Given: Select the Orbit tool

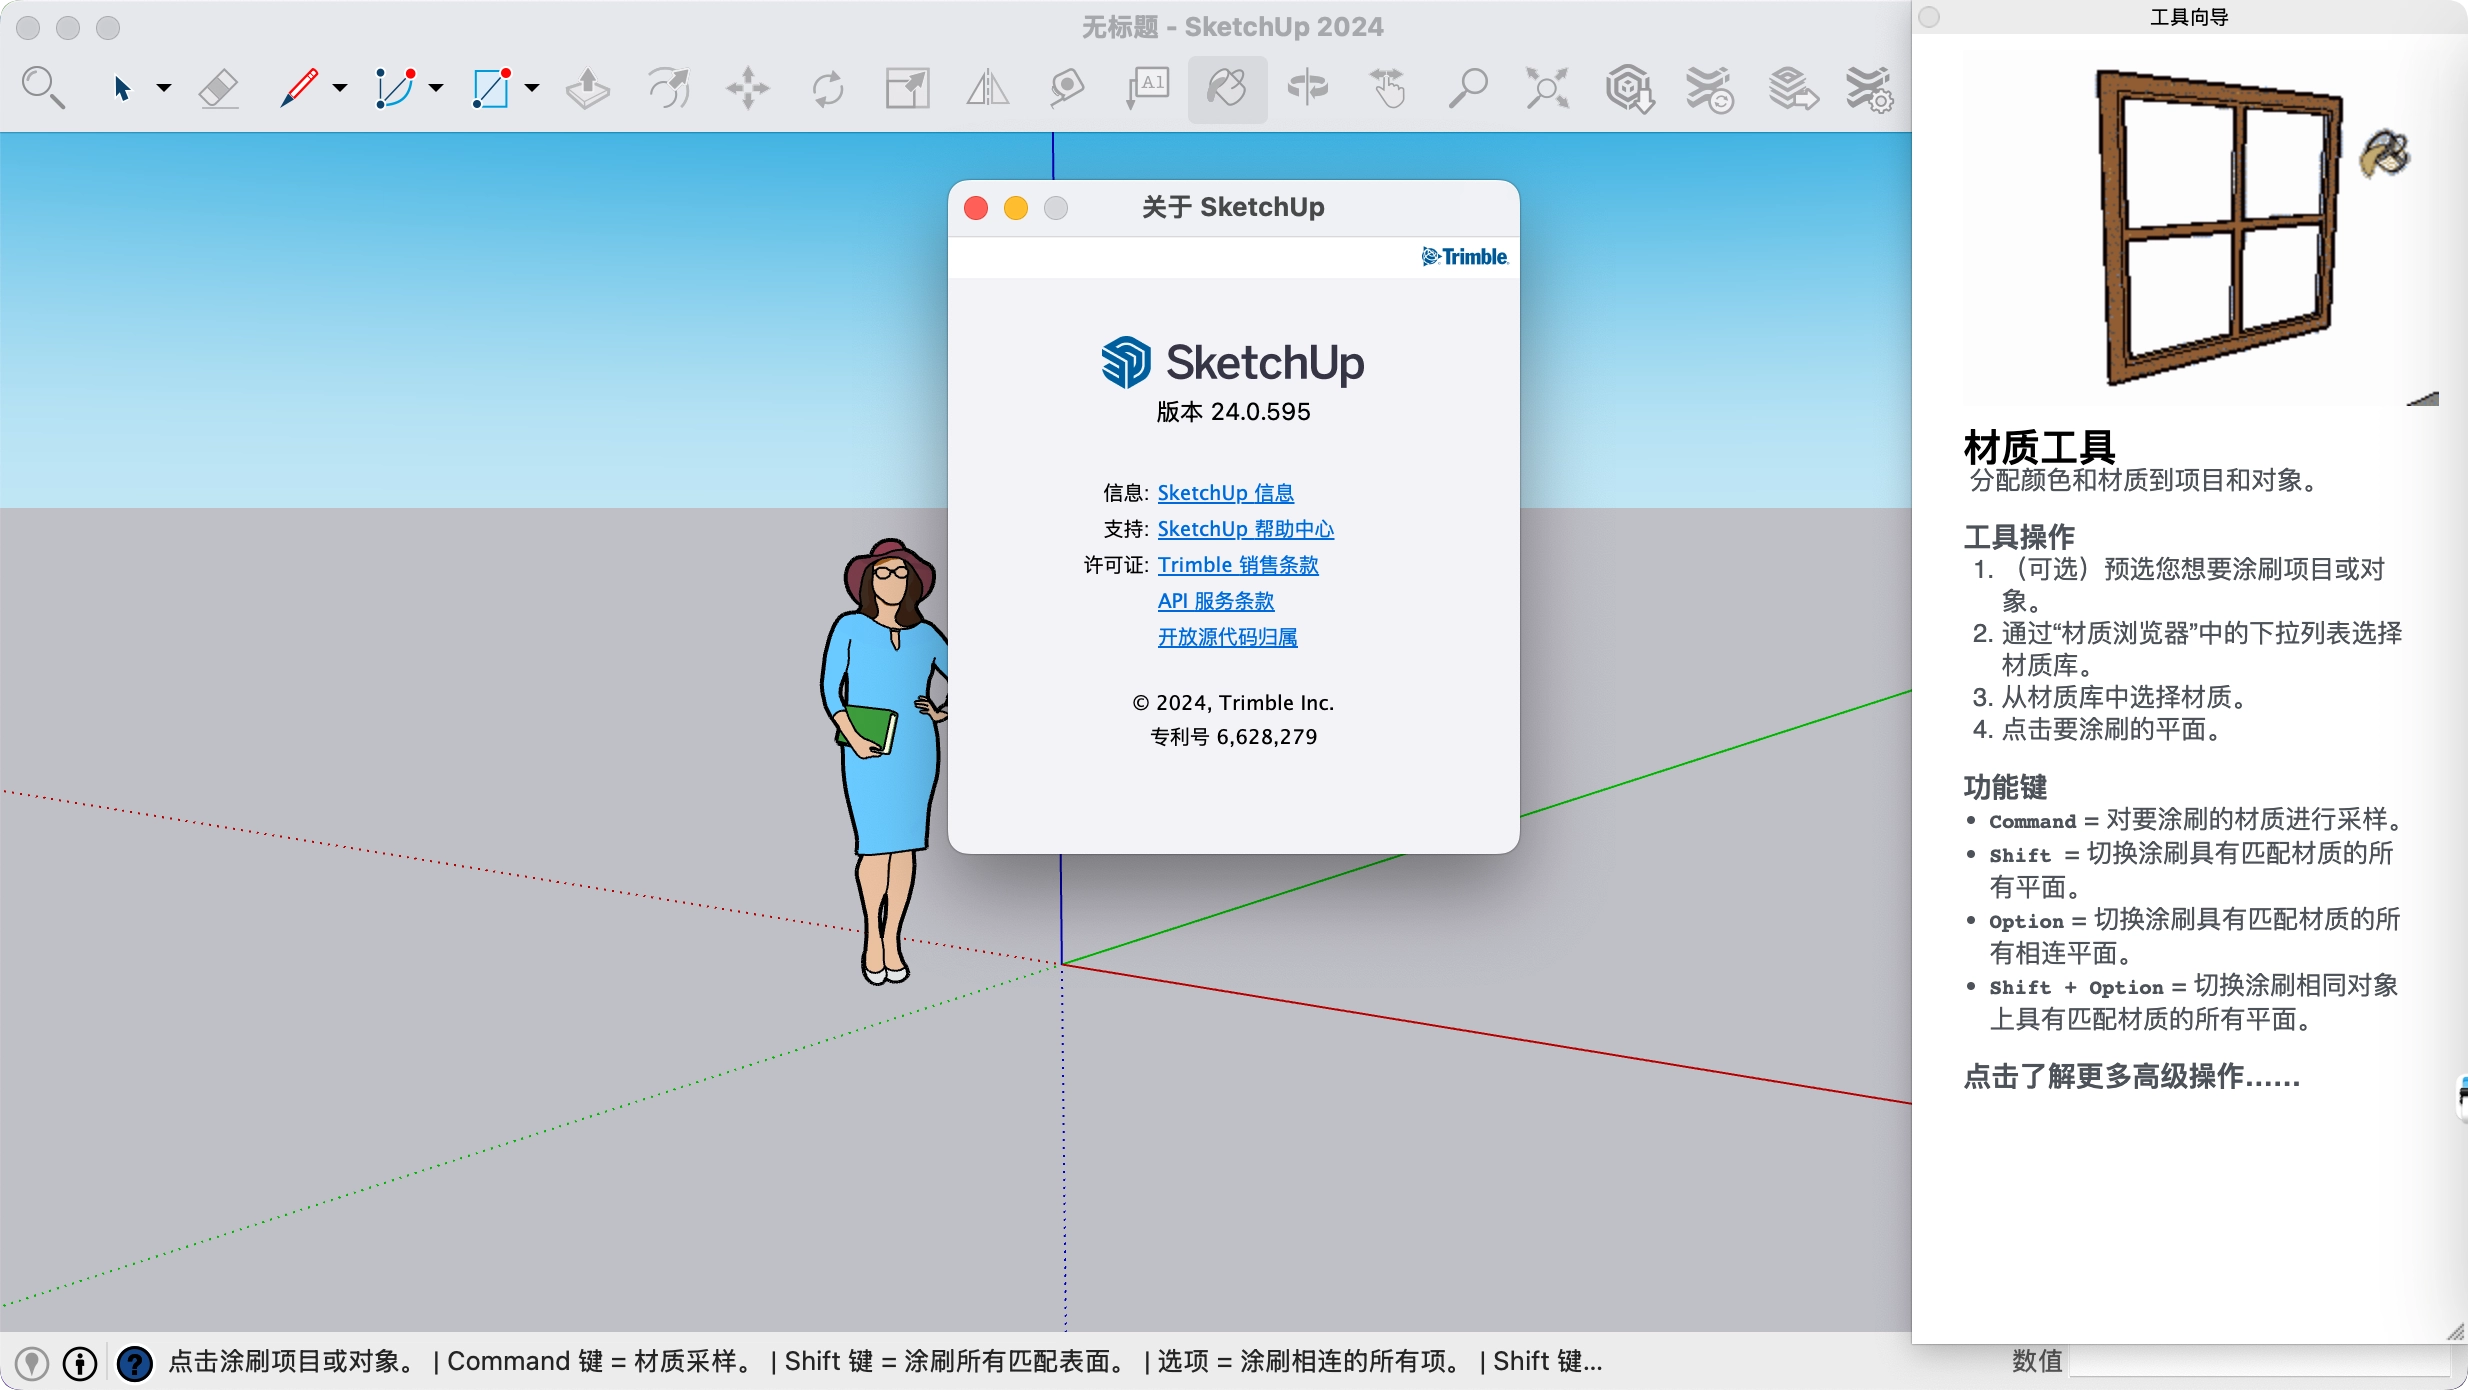Looking at the screenshot, I should tap(1307, 89).
